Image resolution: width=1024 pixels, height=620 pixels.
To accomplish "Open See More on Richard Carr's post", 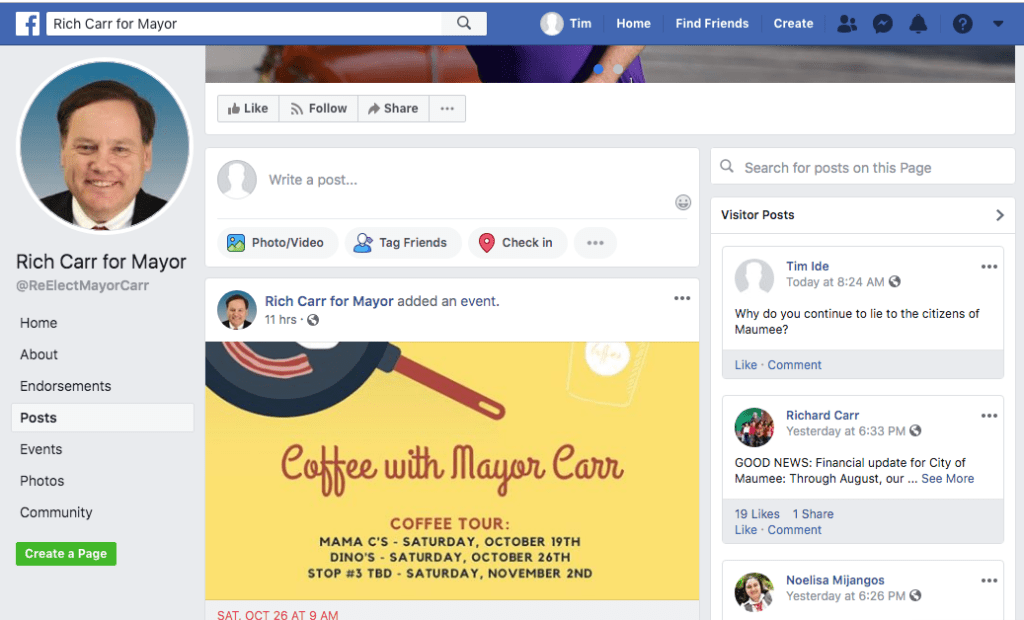I will [947, 479].
